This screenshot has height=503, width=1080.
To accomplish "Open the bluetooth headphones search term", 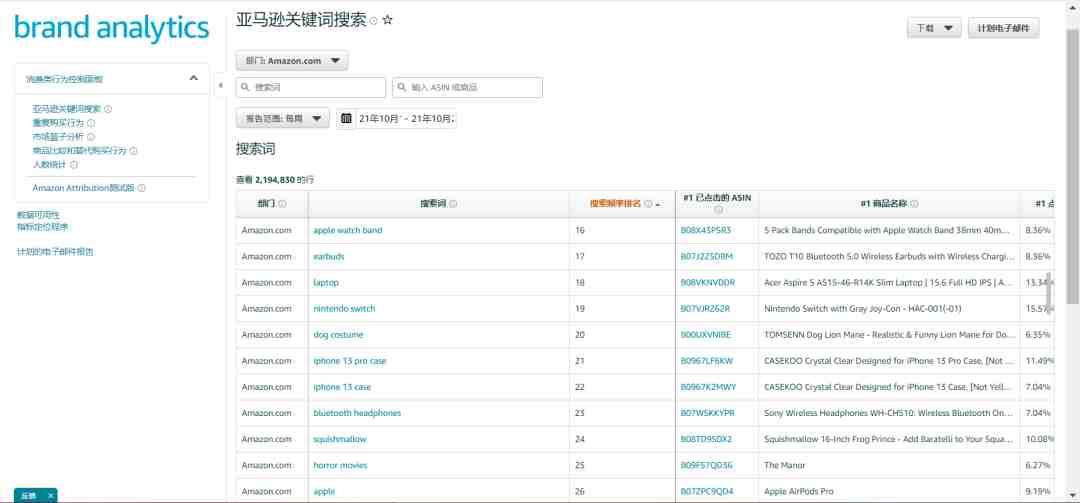I will click(x=357, y=413).
